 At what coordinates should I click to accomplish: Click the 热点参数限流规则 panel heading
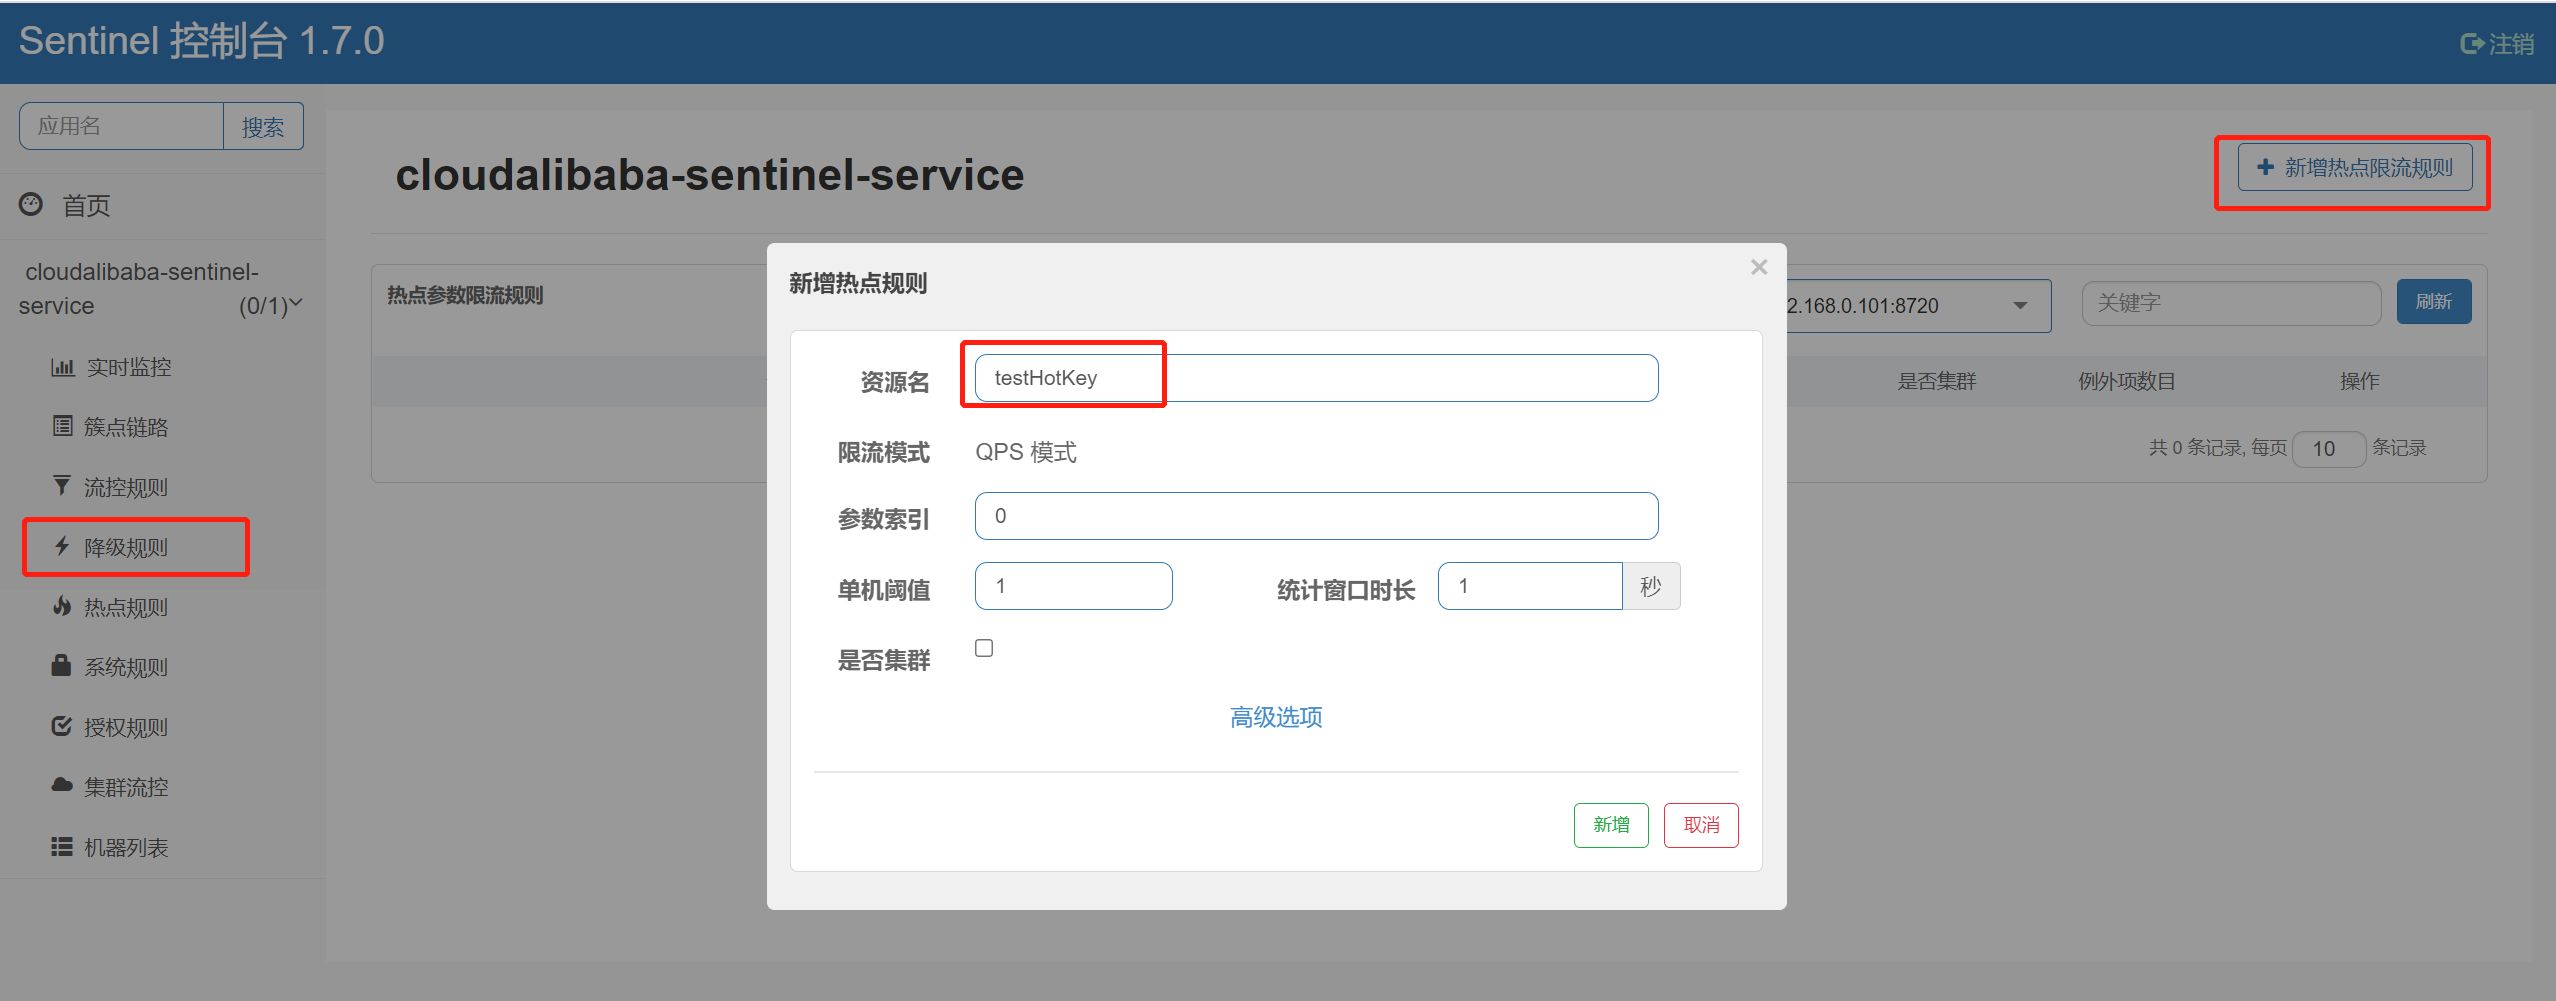pos(465,295)
